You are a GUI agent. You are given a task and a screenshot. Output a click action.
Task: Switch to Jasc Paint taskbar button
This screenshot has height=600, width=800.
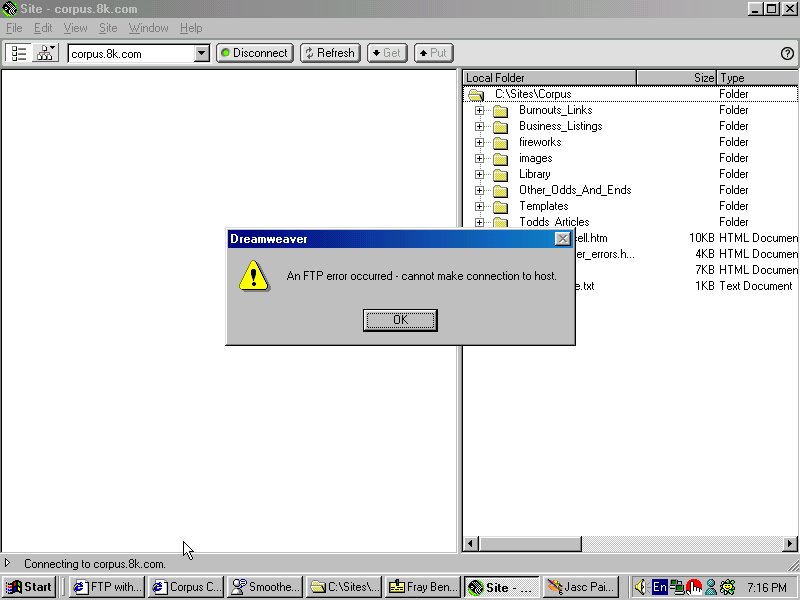(582, 587)
